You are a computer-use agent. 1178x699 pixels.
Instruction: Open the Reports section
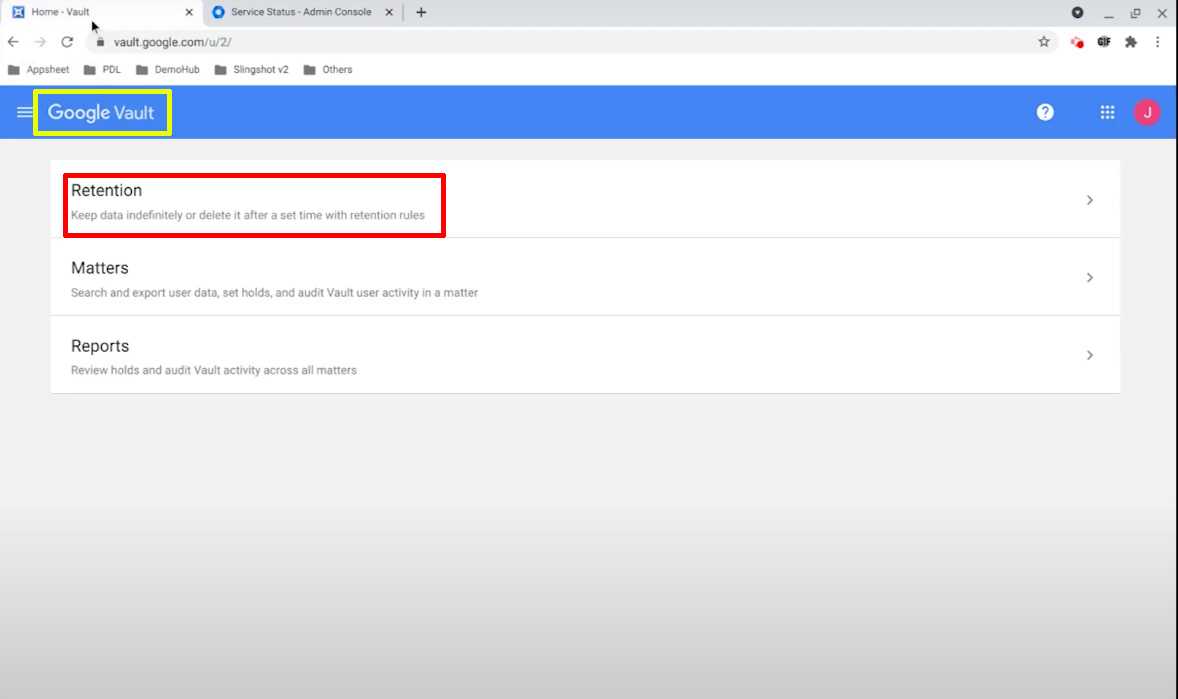[x=585, y=355]
